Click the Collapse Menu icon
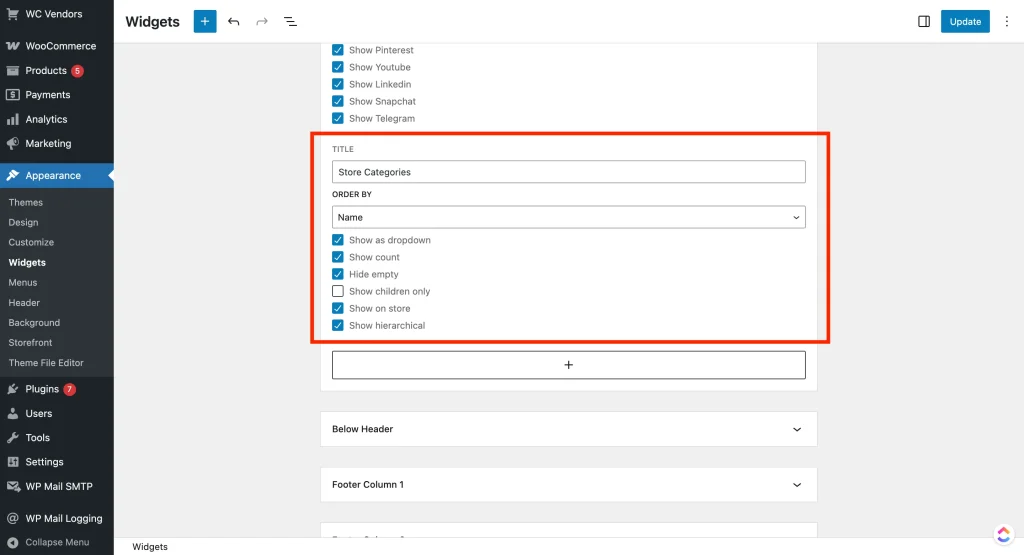The width and height of the screenshot is (1024, 555). click(13, 542)
